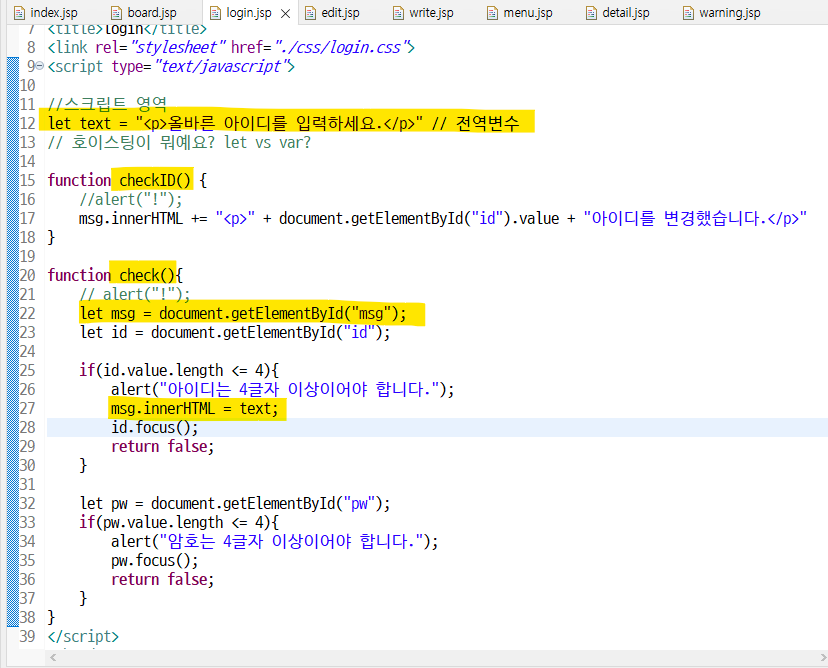The height and width of the screenshot is (668, 828).
Task: Click the index.jsp file icon
Action: coord(20,13)
